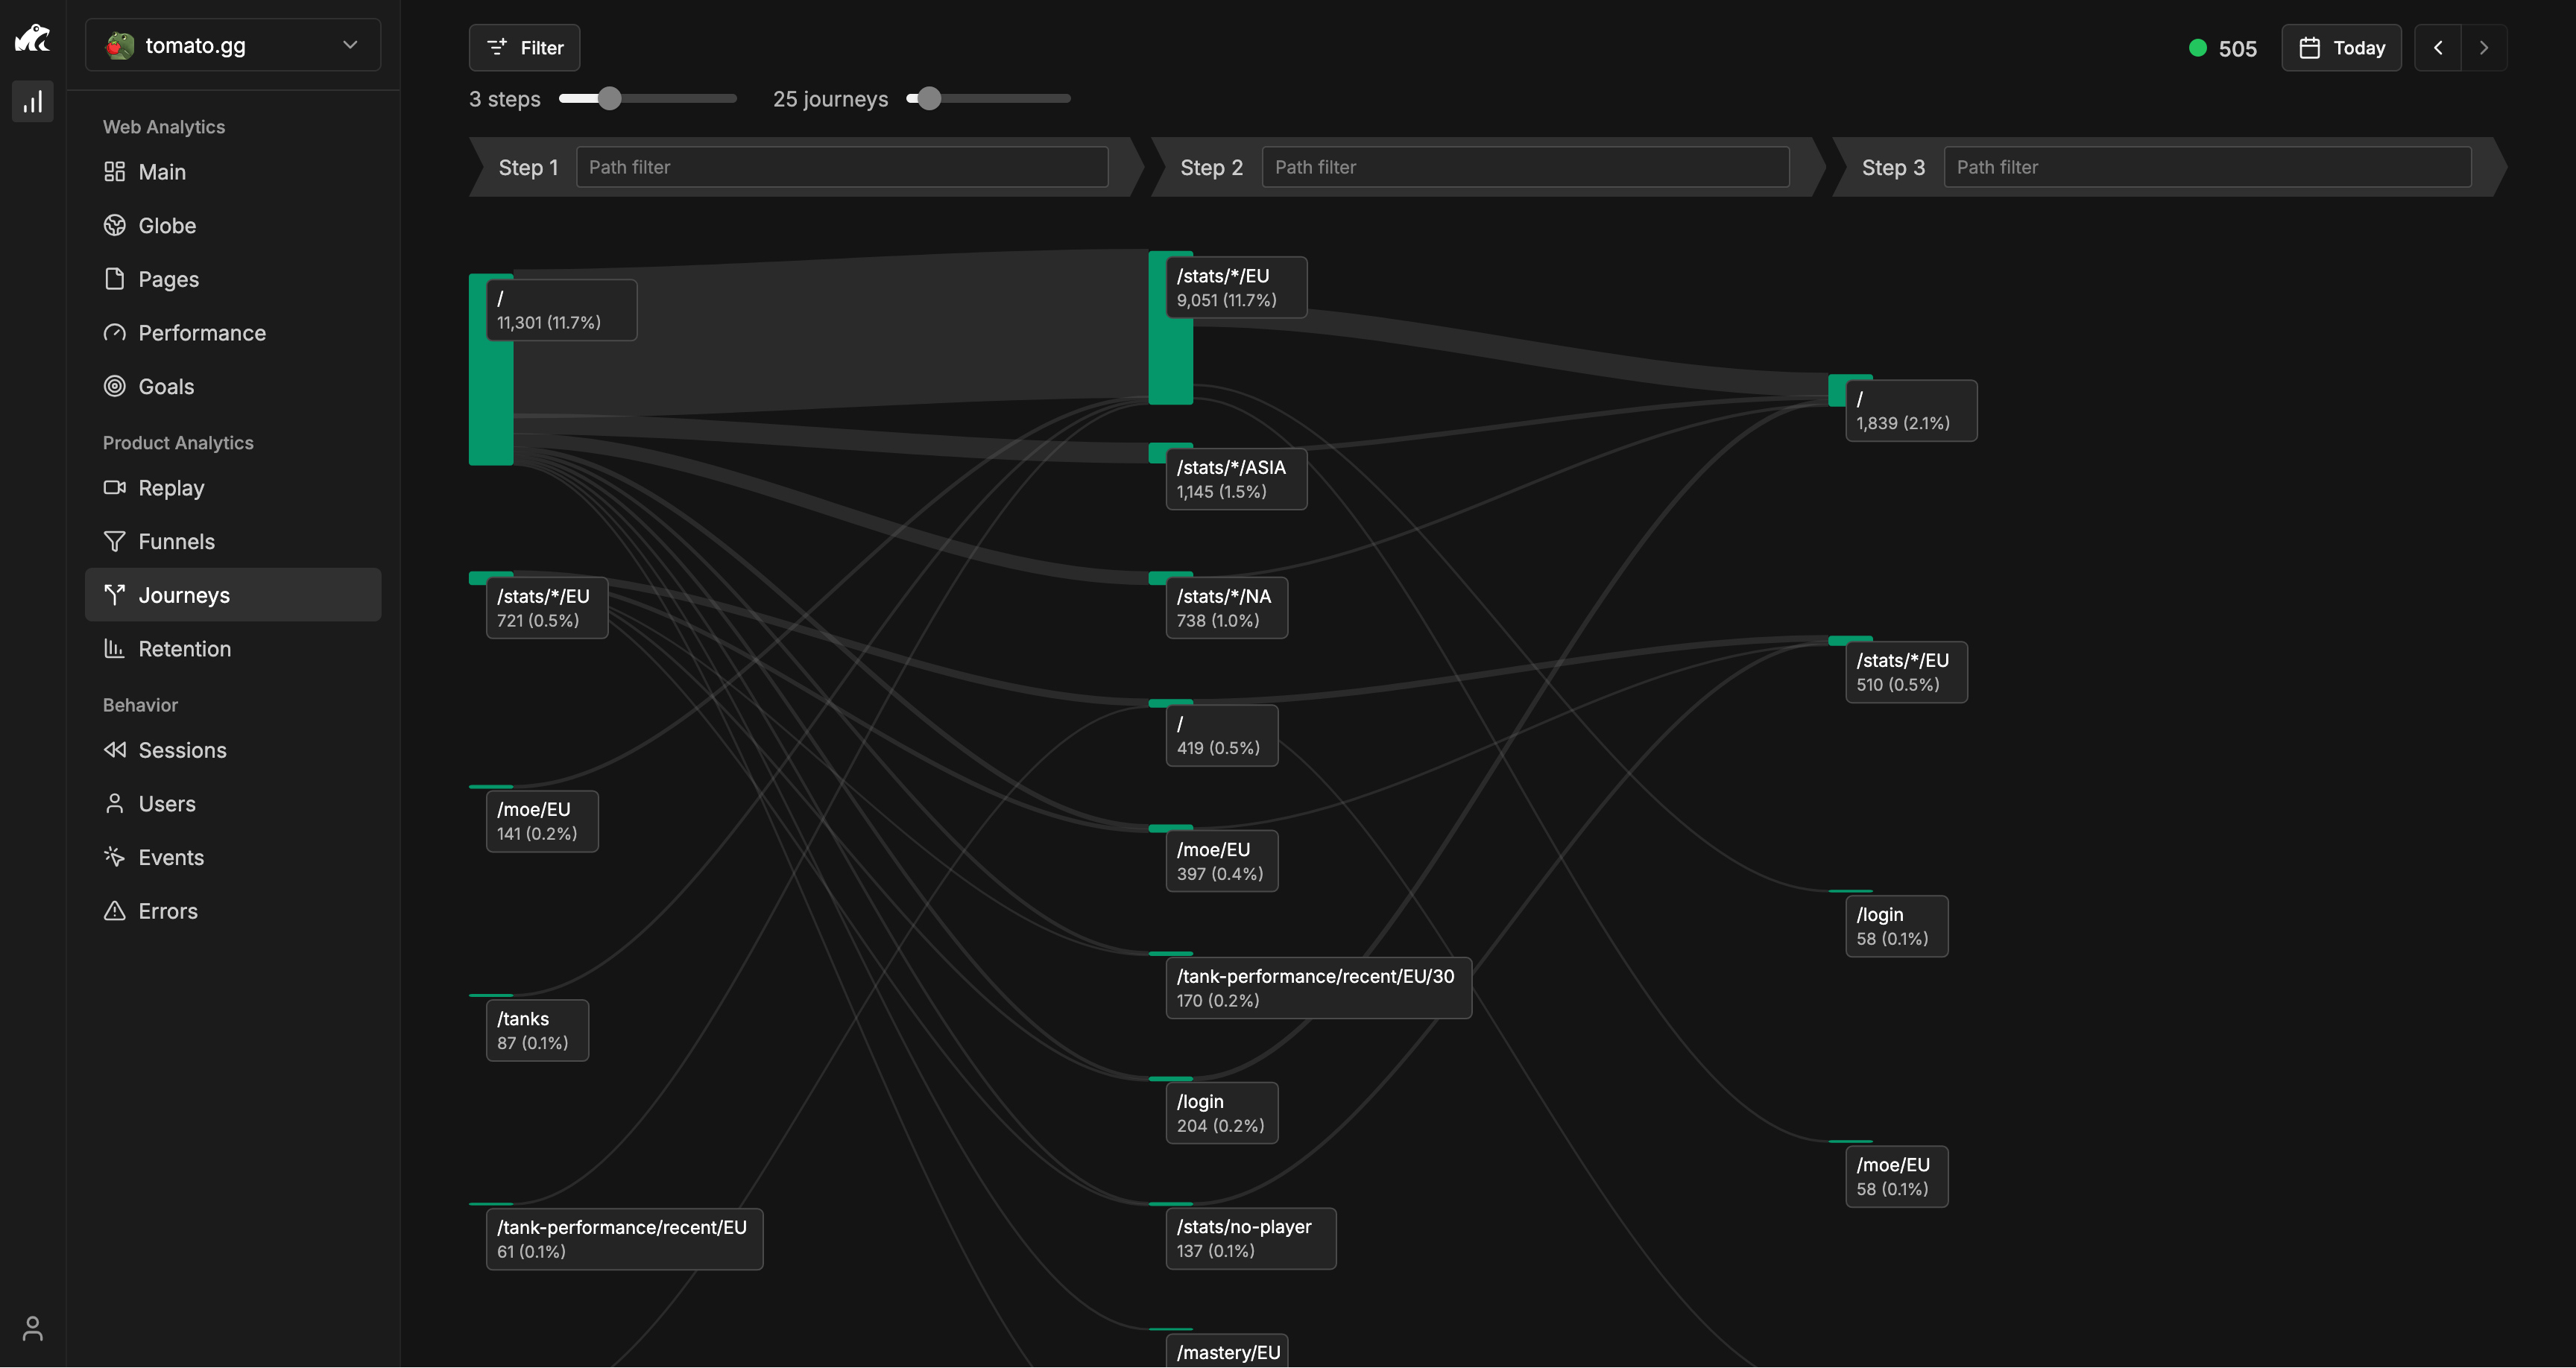Select Retention in the sidebar
The image size is (2576, 1368).
[185, 648]
